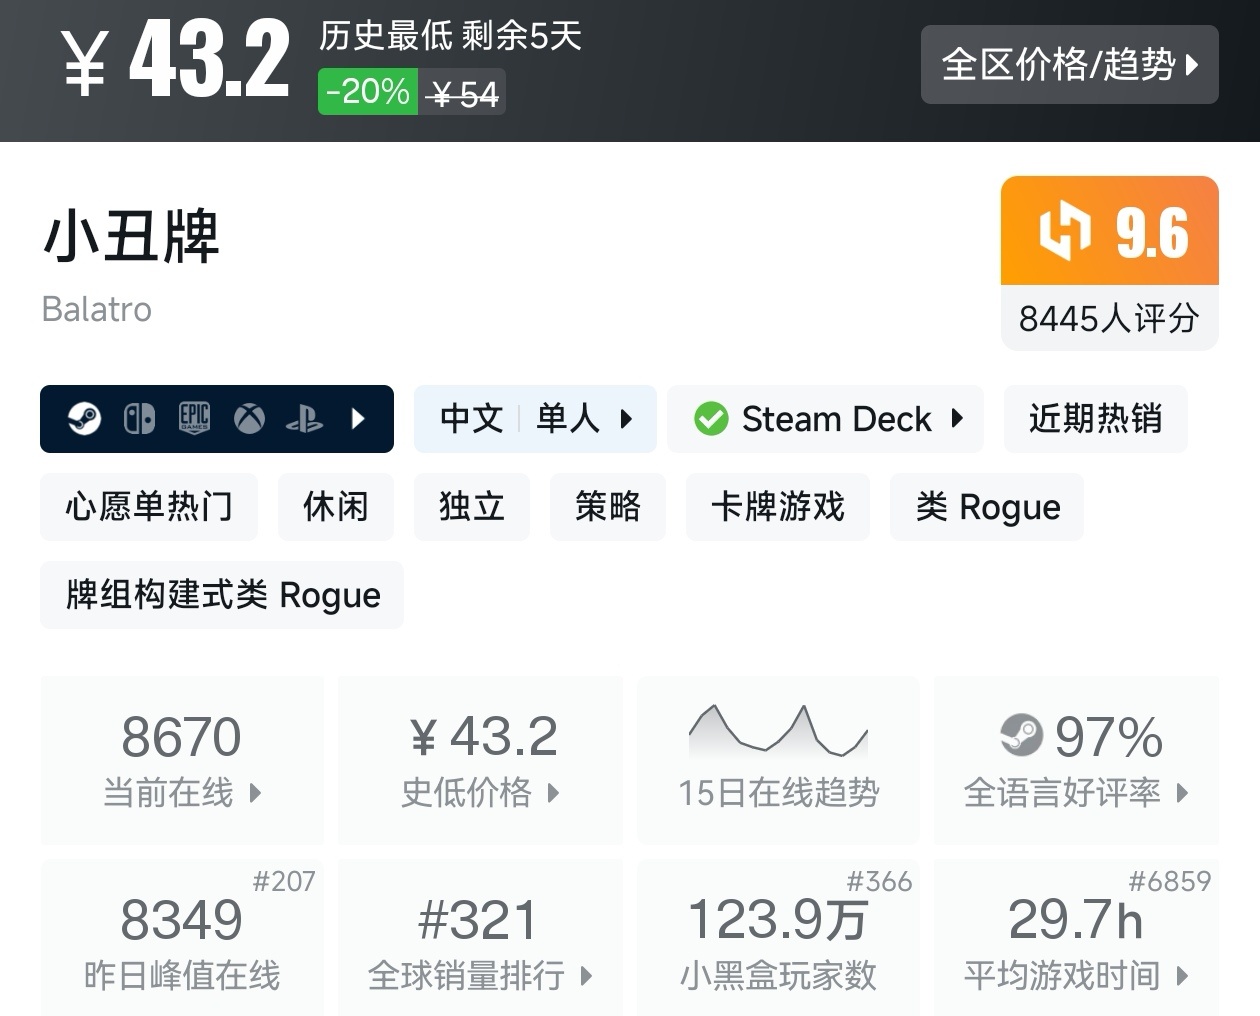The height and width of the screenshot is (1016, 1260).
Task: Open 史低价格 ¥43.2 stat card
Action: [x=481, y=760]
